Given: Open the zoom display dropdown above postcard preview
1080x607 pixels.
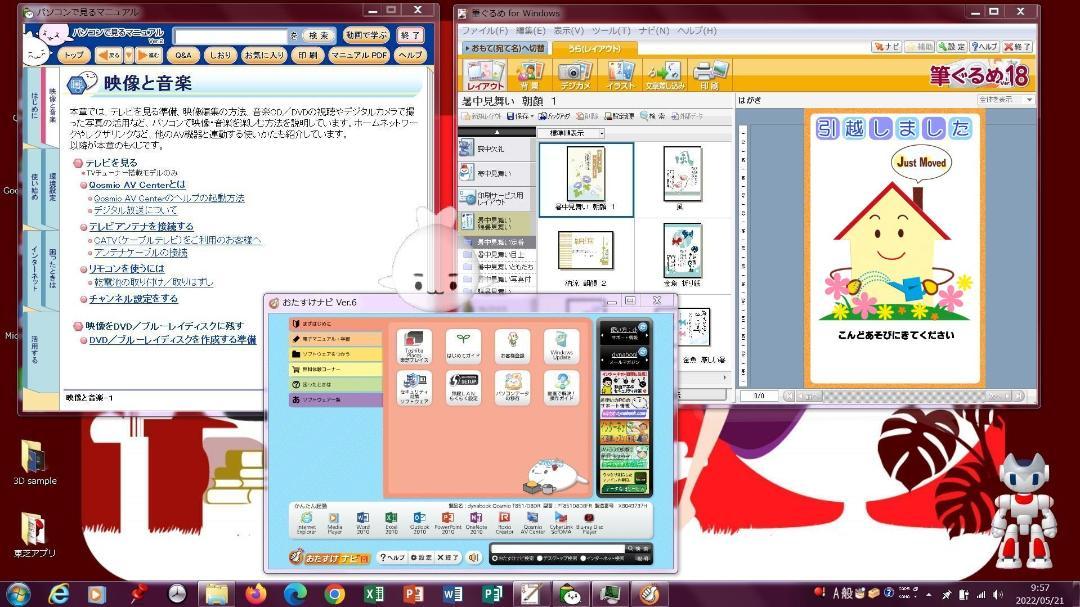Looking at the screenshot, I should [1005, 100].
